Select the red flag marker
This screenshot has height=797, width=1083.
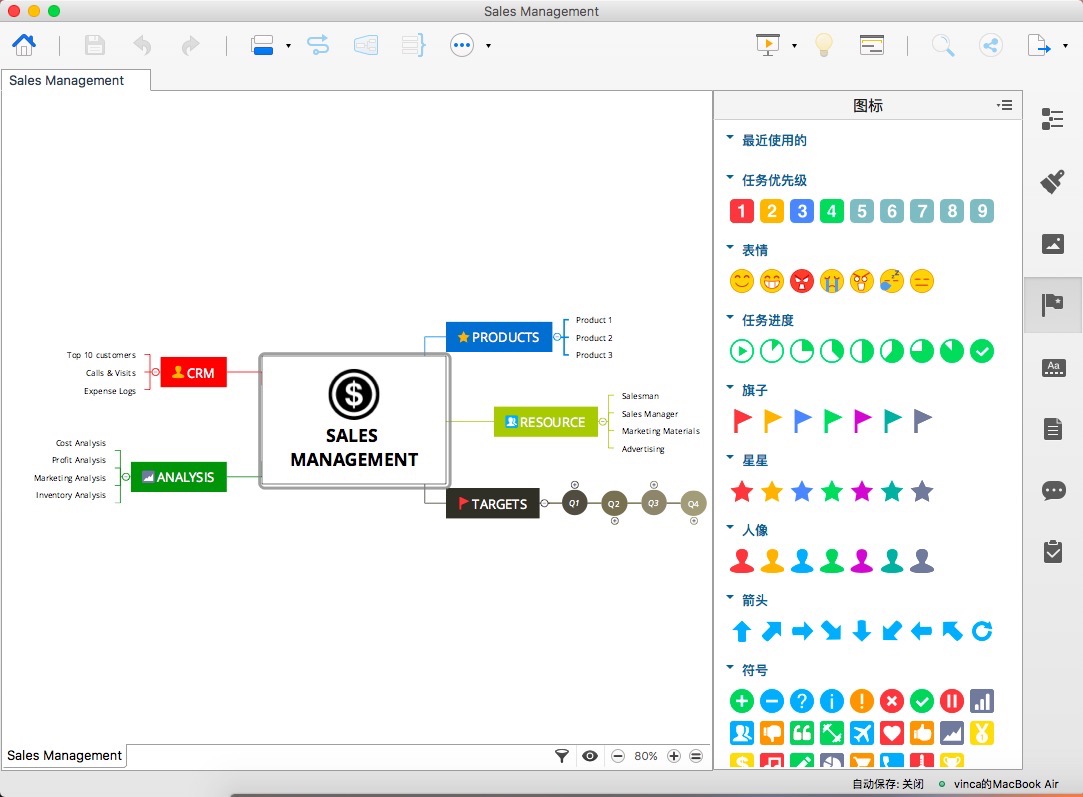(x=742, y=421)
